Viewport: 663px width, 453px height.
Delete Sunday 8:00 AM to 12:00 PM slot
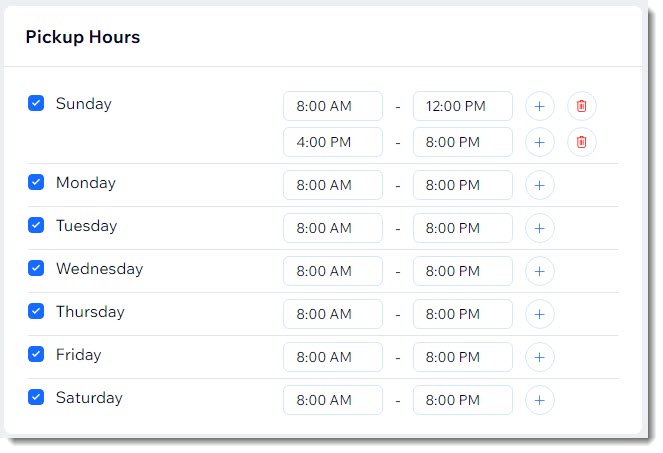(581, 106)
